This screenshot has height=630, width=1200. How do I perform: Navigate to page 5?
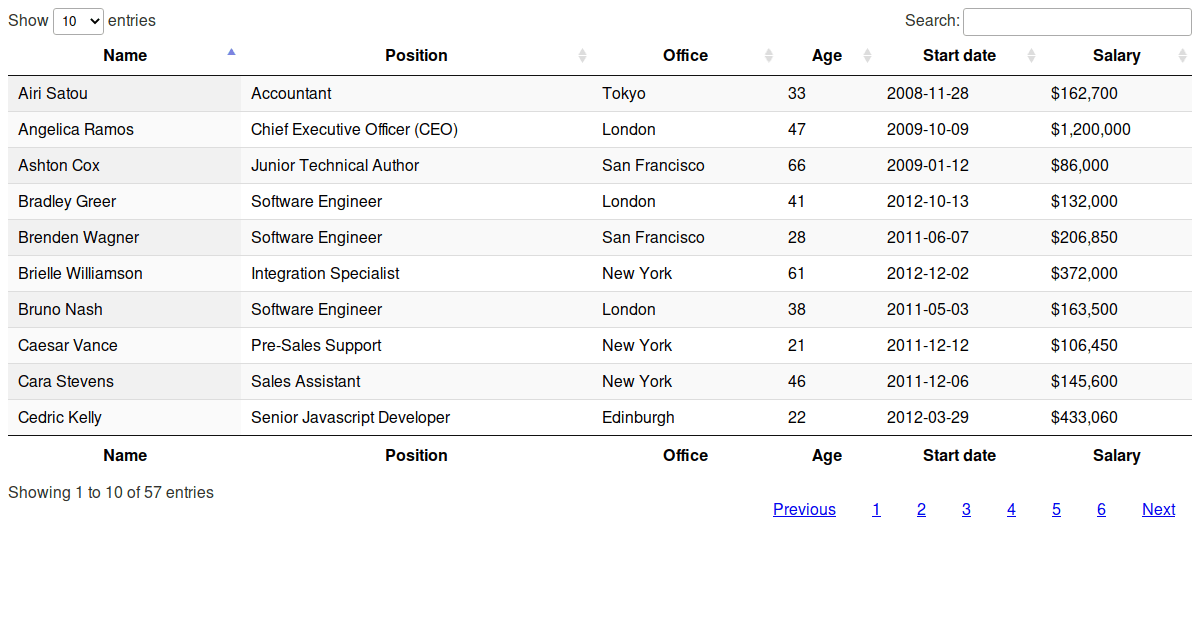click(x=1056, y=510)
